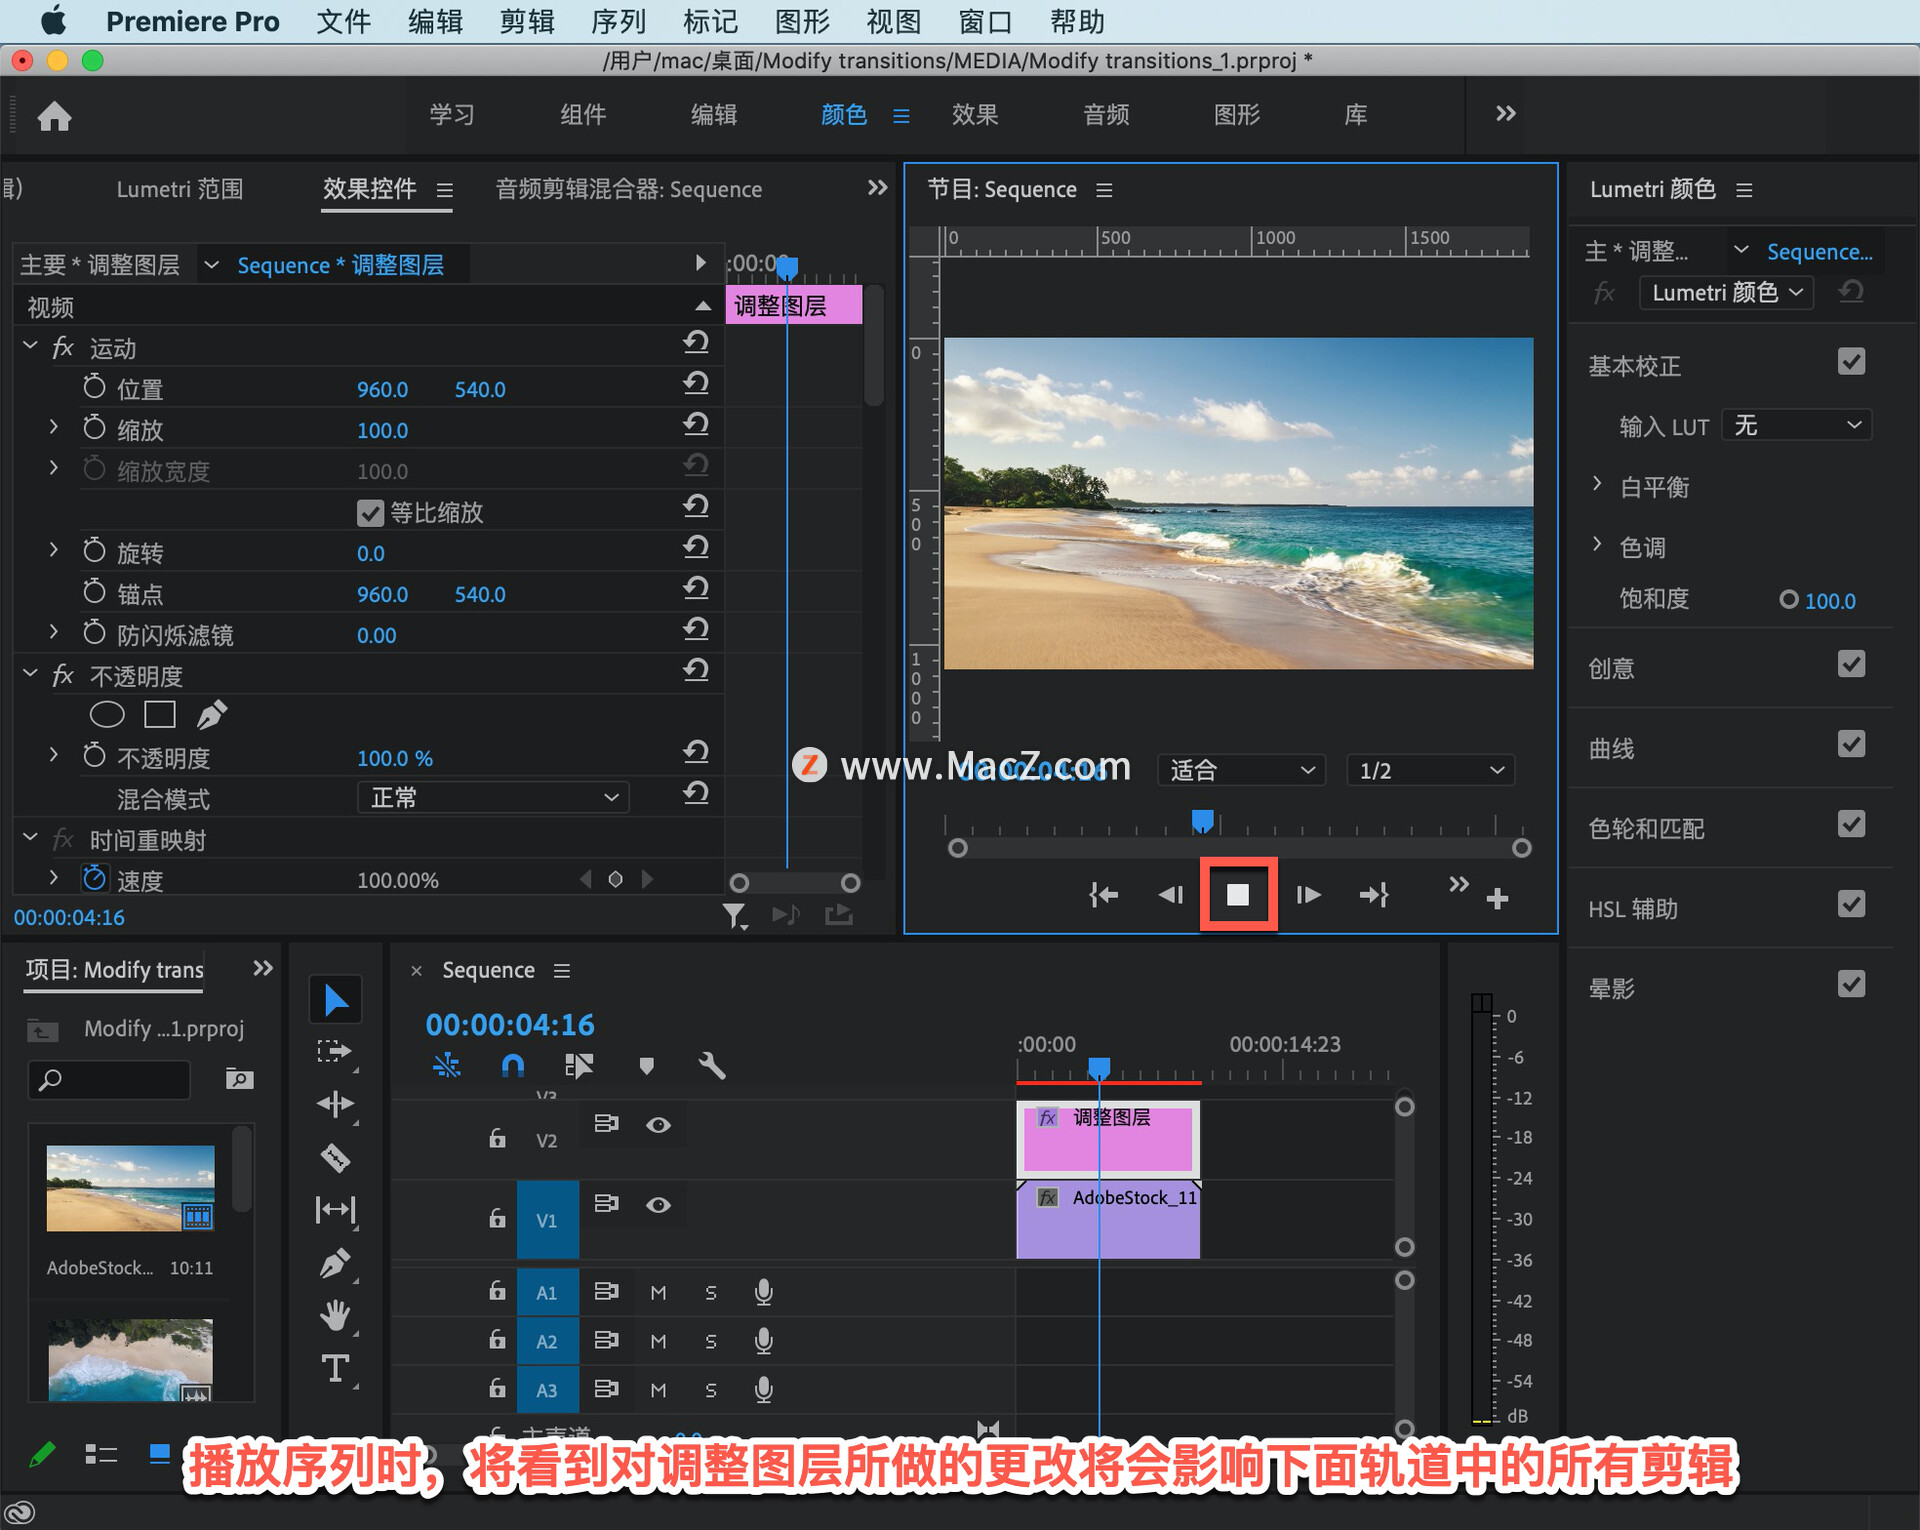The height and width of the screenshot is (1530, 1920).
Task: Open the 混合模式 dropdown
Action: click(493, 797)
